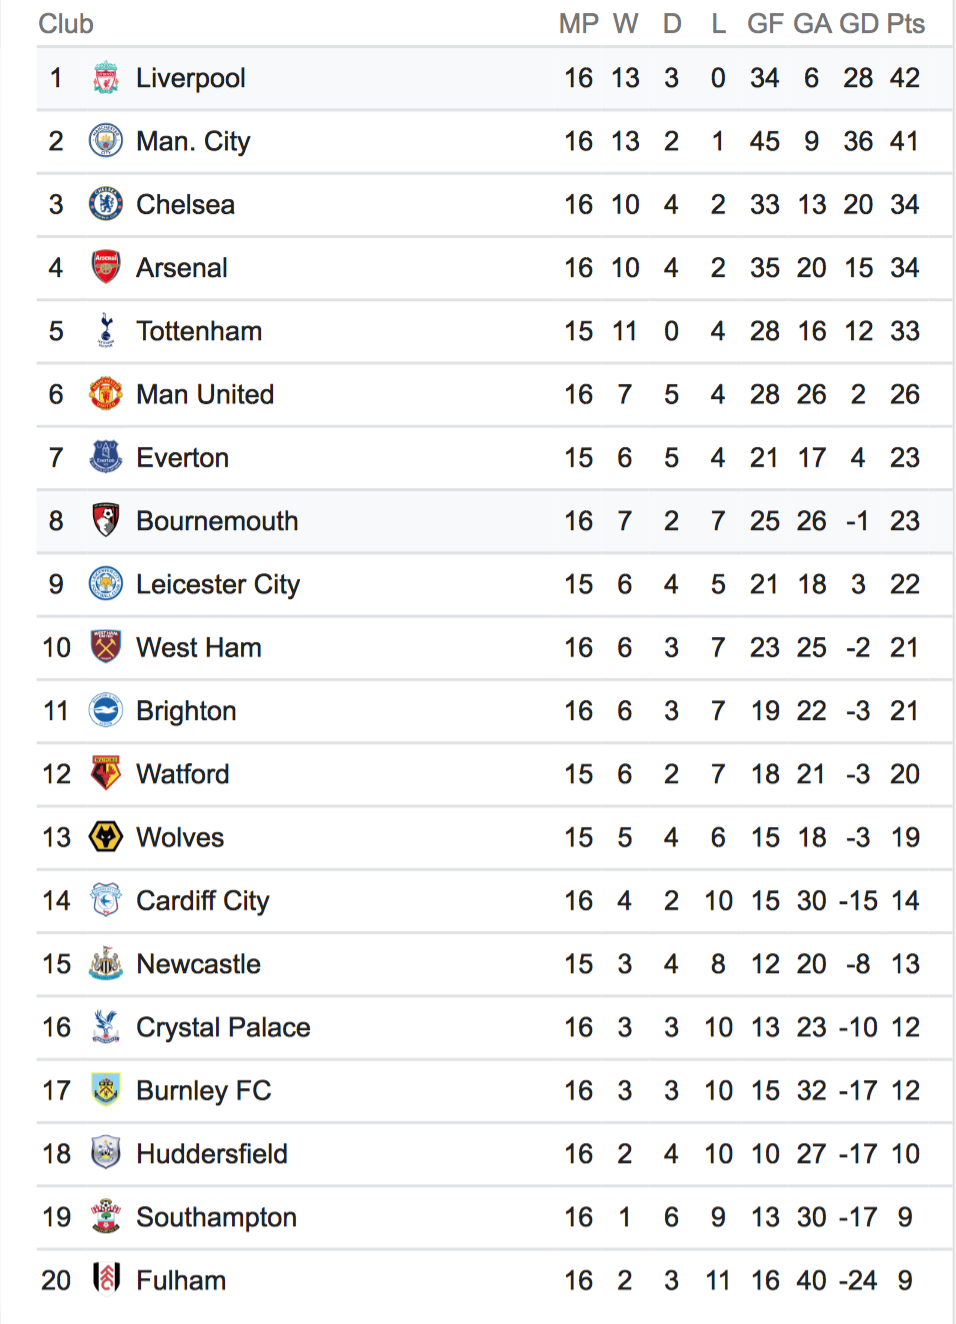
Task: Click the Watford club badge
Action: click(x=106, y=773)
